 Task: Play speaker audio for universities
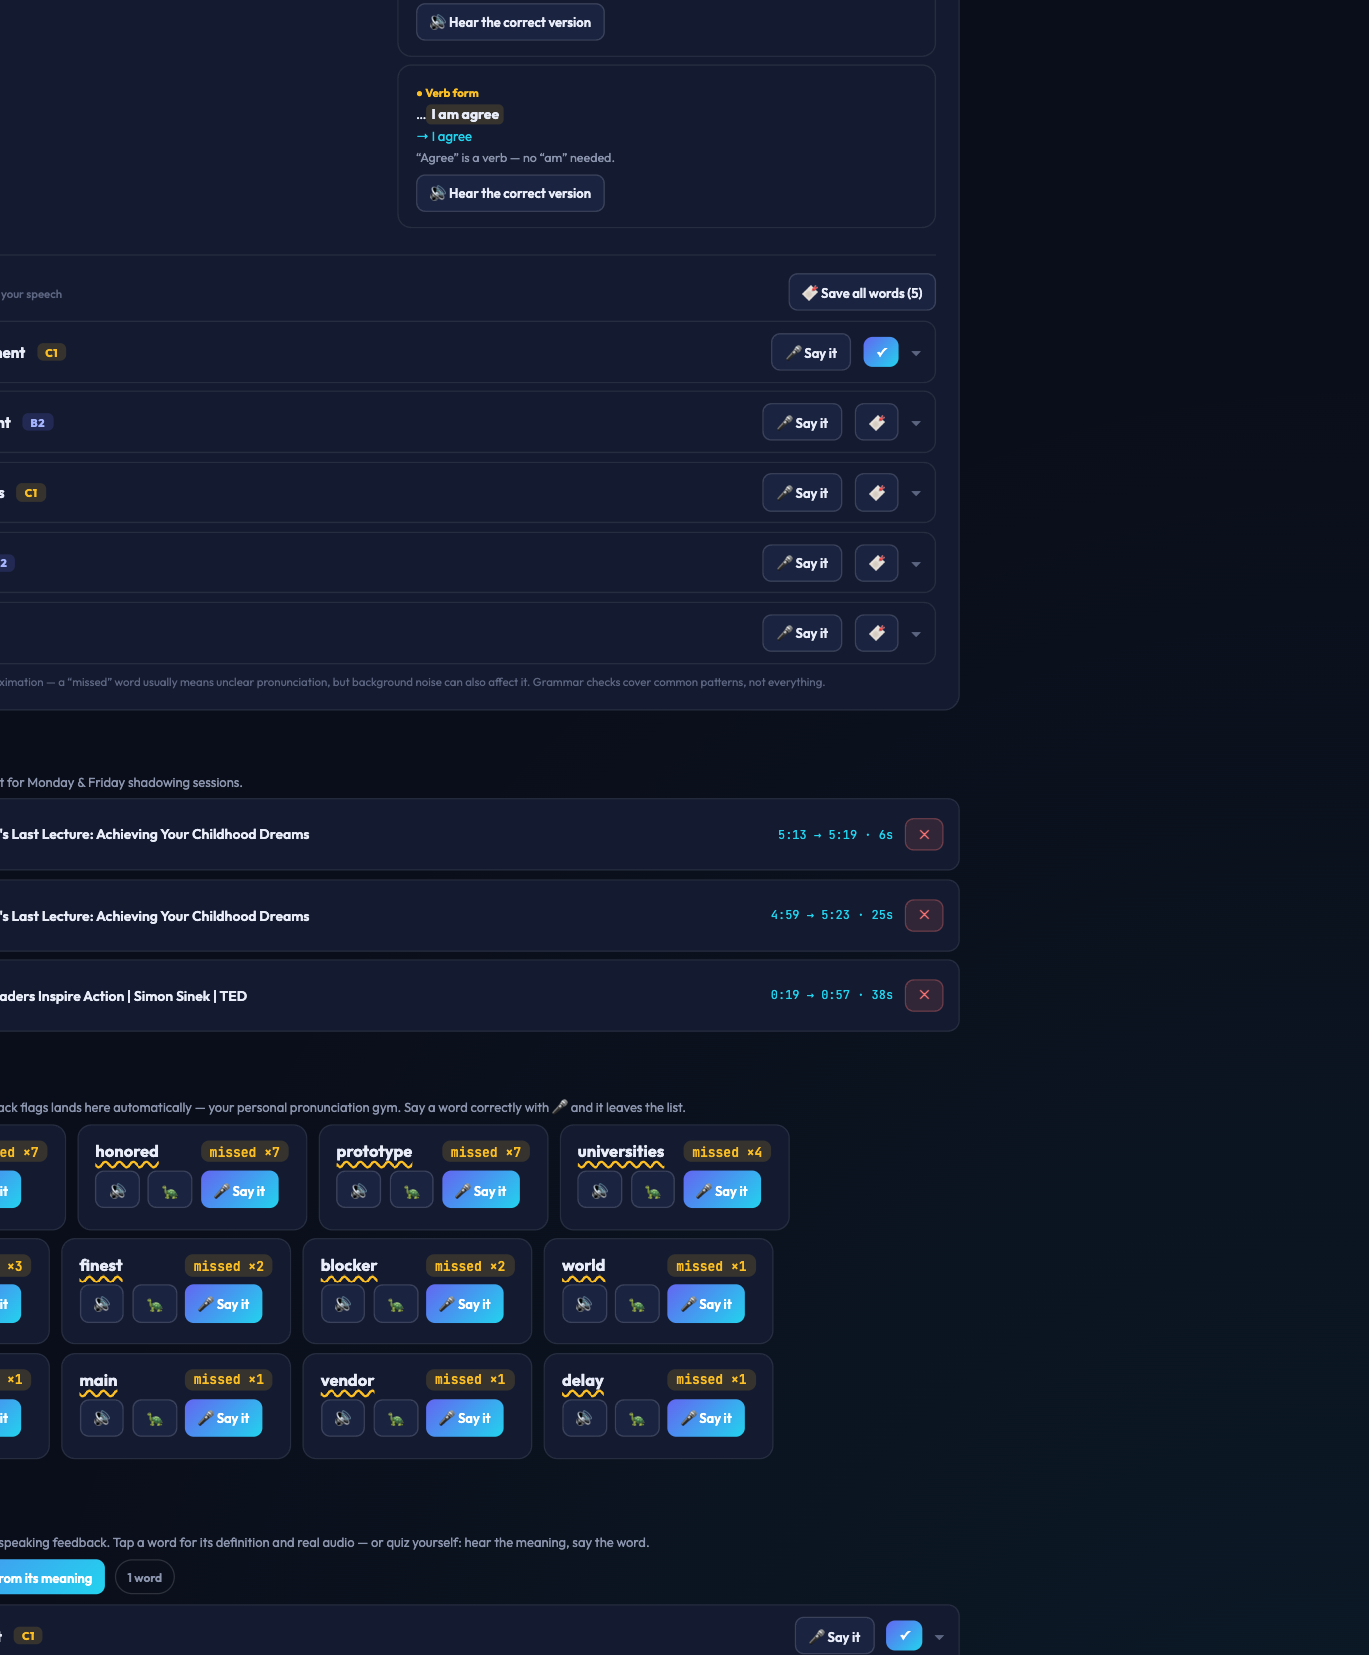600,1190
